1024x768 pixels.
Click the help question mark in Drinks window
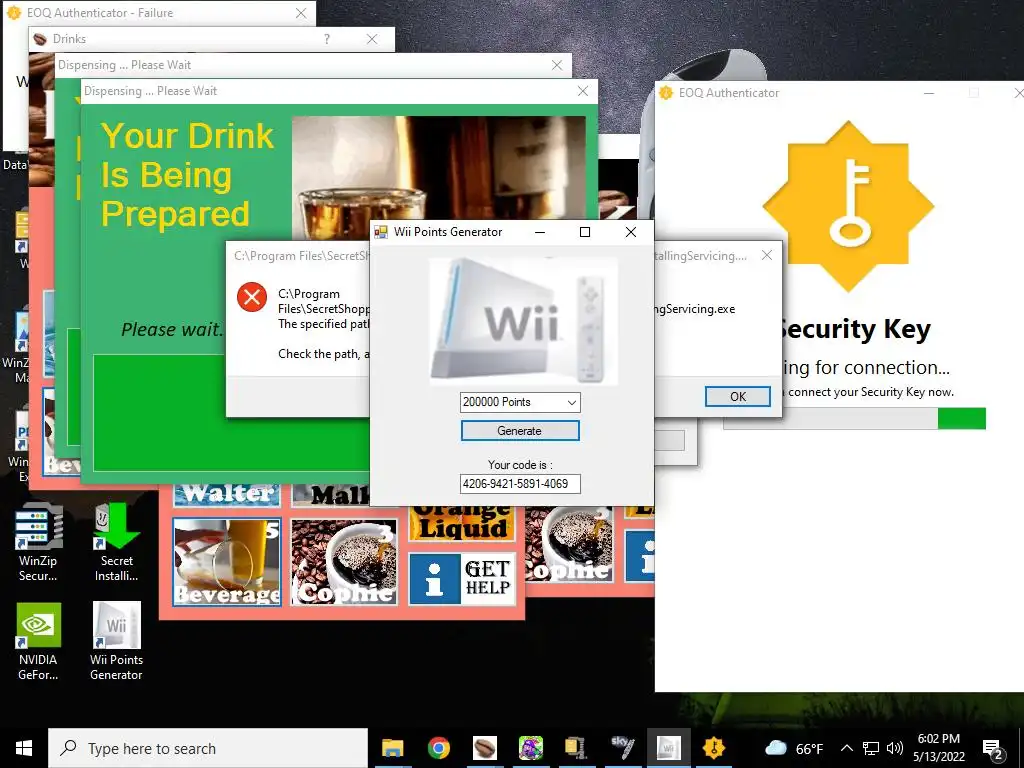(327, 39)
